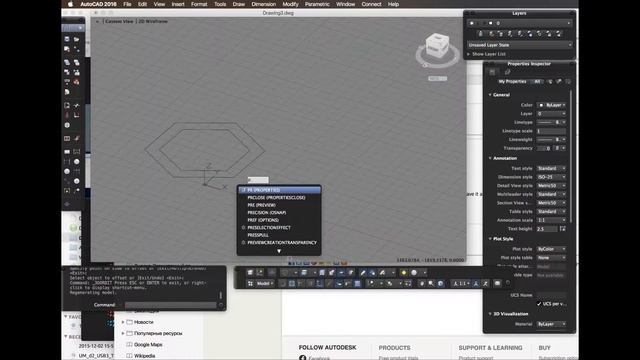The image size is (640, 360).
Task: Open the Annotation scale 1:1 dropdown in the inspector
Action: click(551, 220)
